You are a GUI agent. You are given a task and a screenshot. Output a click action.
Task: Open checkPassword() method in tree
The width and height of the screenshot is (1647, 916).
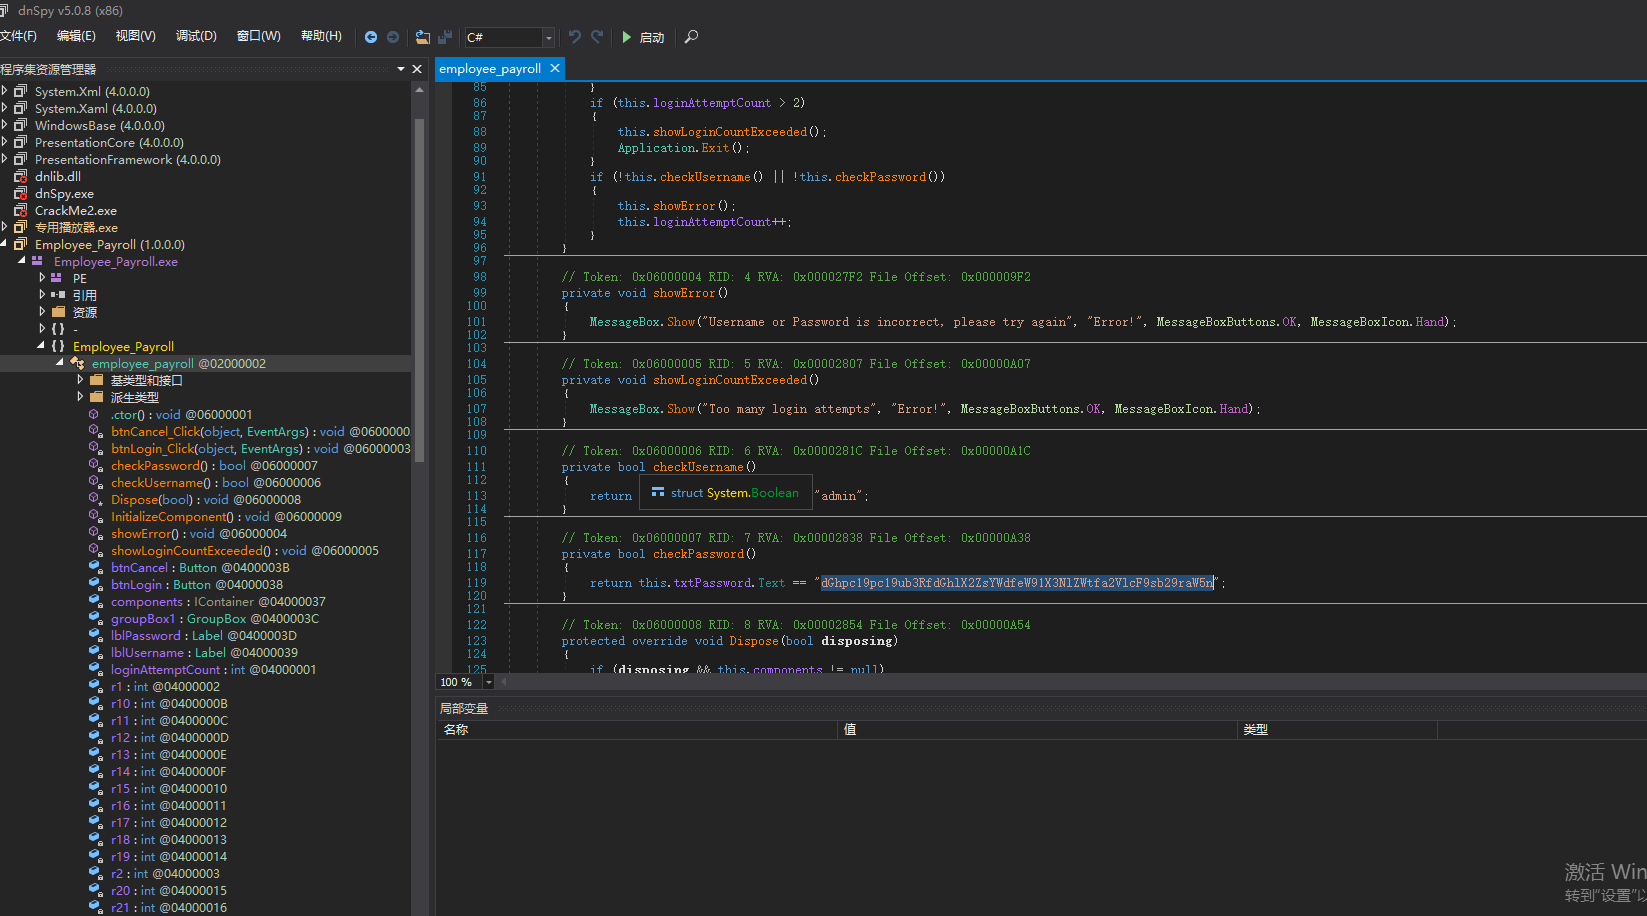pyautogui.click(x=214, y=465)
